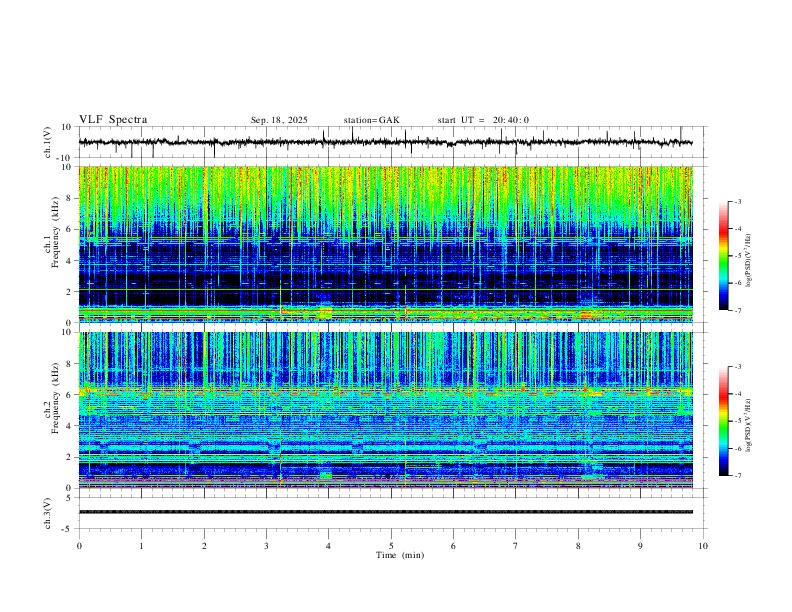This screenshot has width=792, height=612.
Task: Click the 6 kHz tick on ch.2 frequency axis
Action: pos(70,395)
